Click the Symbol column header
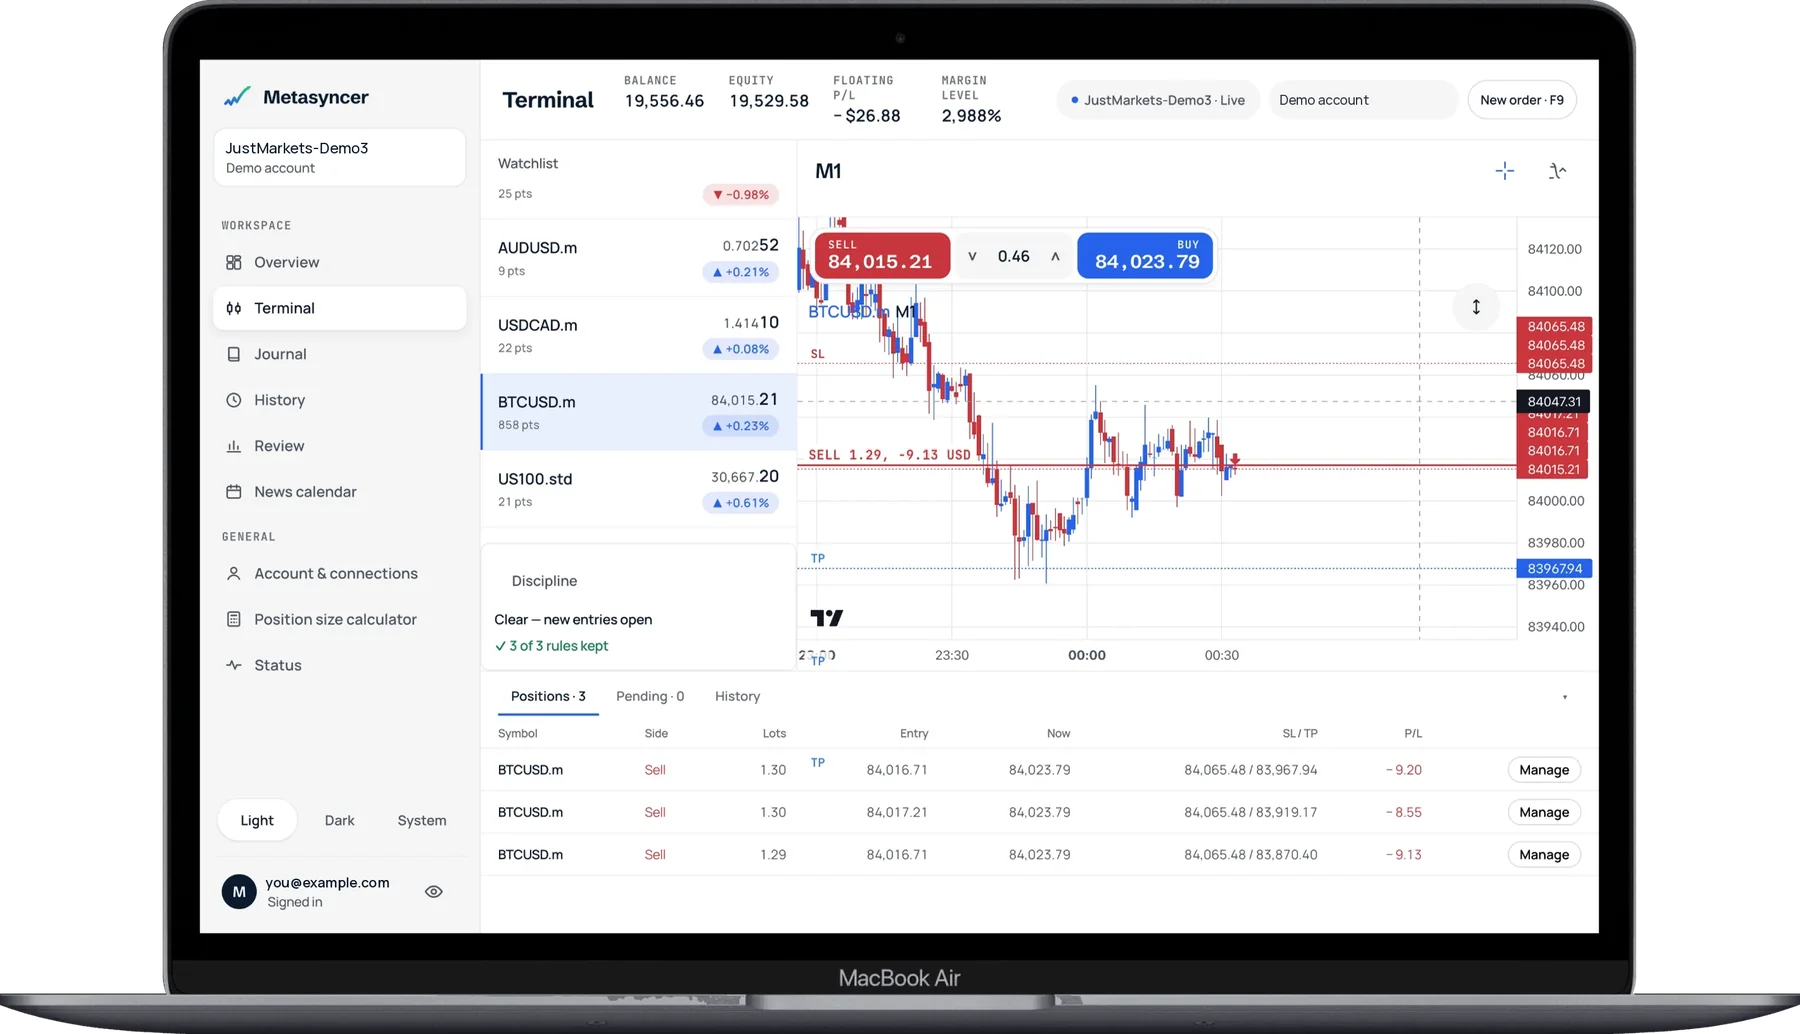The width and height of the screenshot is (1800, 1034). 517,733
